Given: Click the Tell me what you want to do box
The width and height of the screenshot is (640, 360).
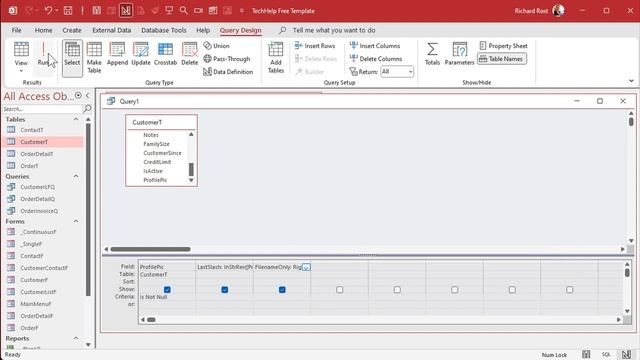Looking at the screenshot, I should (334, 30).
